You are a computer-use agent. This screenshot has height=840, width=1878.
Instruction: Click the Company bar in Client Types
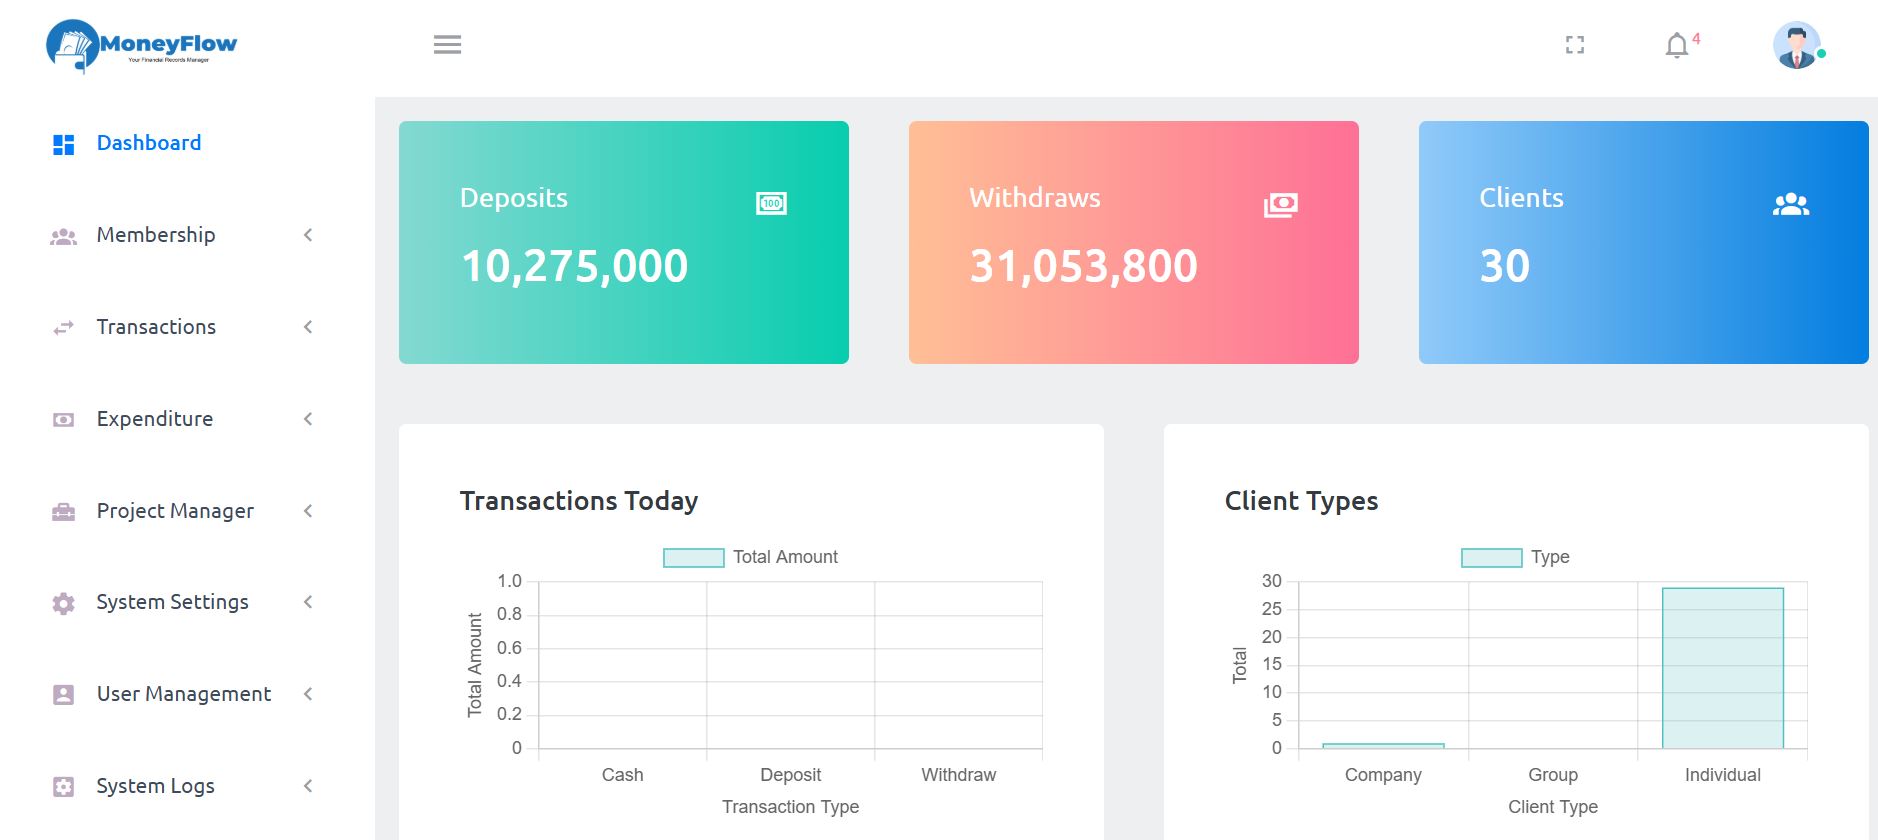click(1383, 745)
